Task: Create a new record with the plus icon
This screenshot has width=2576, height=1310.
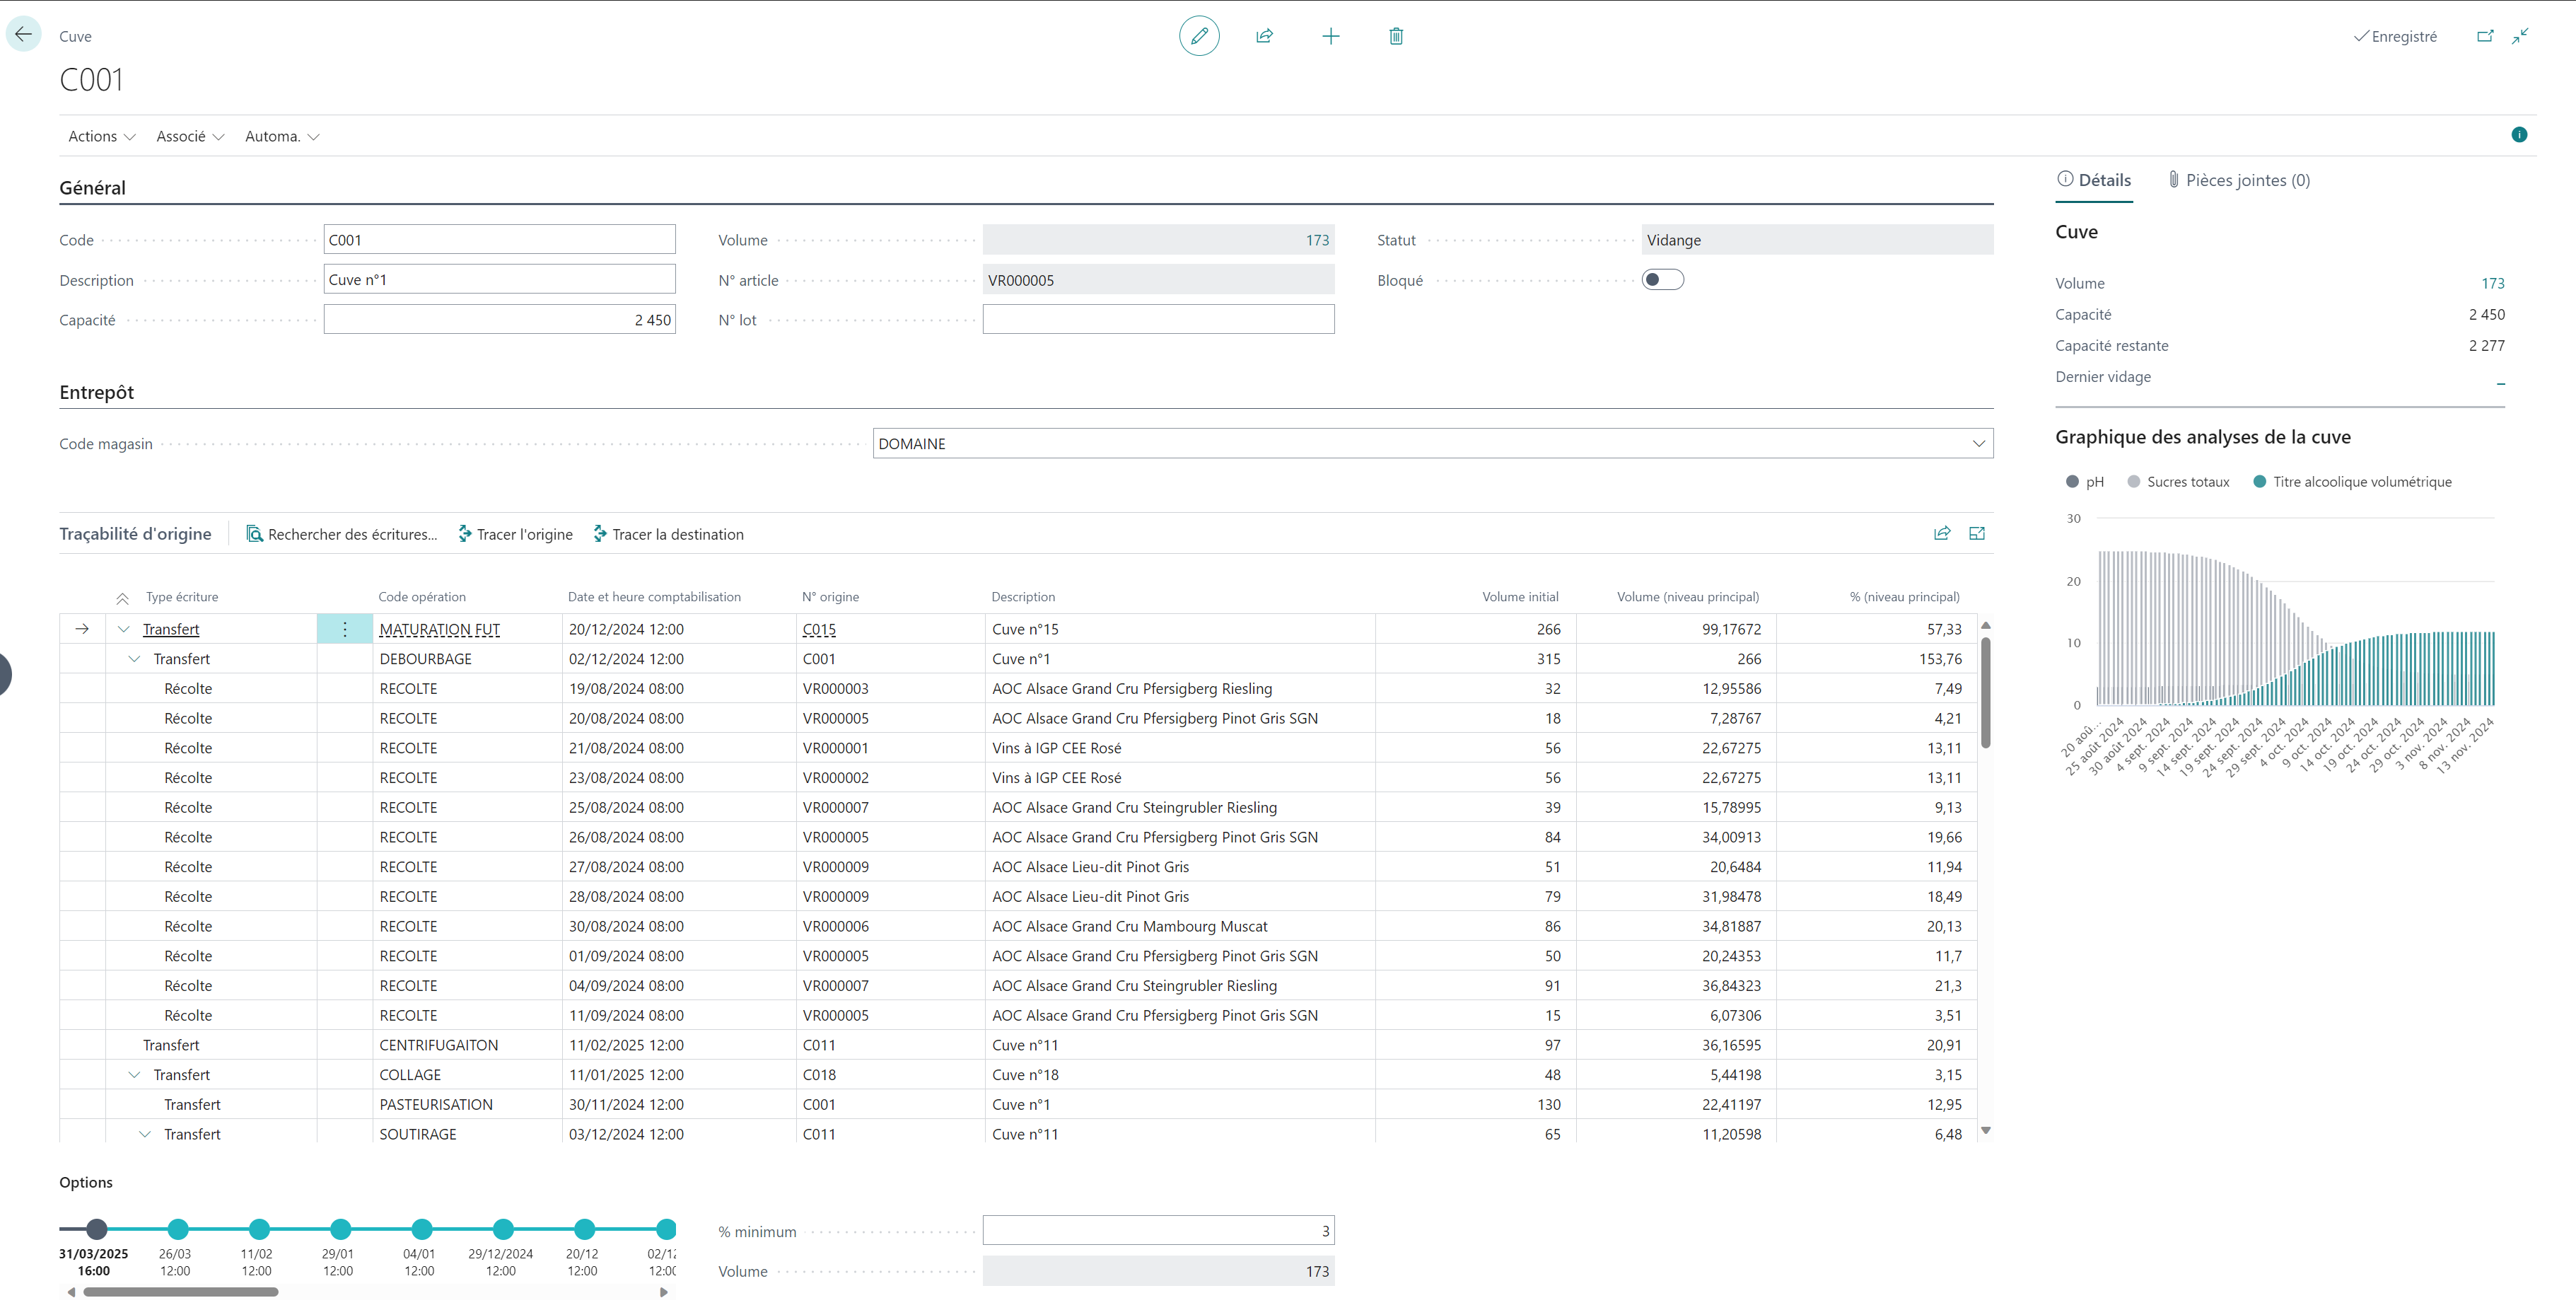Action: point(1330,36)
